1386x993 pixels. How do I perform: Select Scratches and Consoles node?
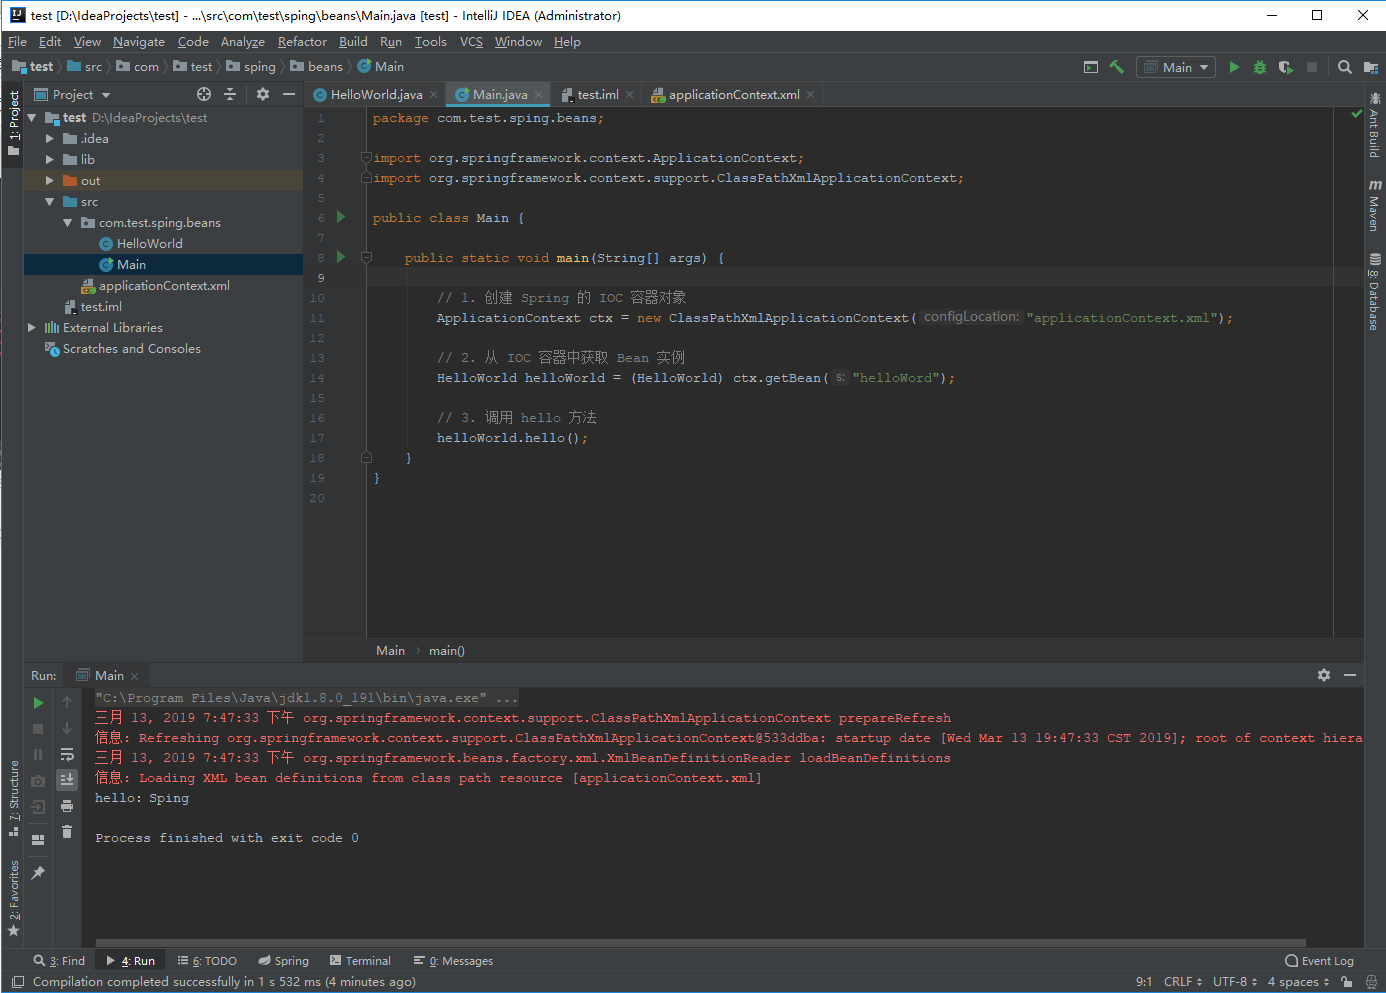[131, 349]
